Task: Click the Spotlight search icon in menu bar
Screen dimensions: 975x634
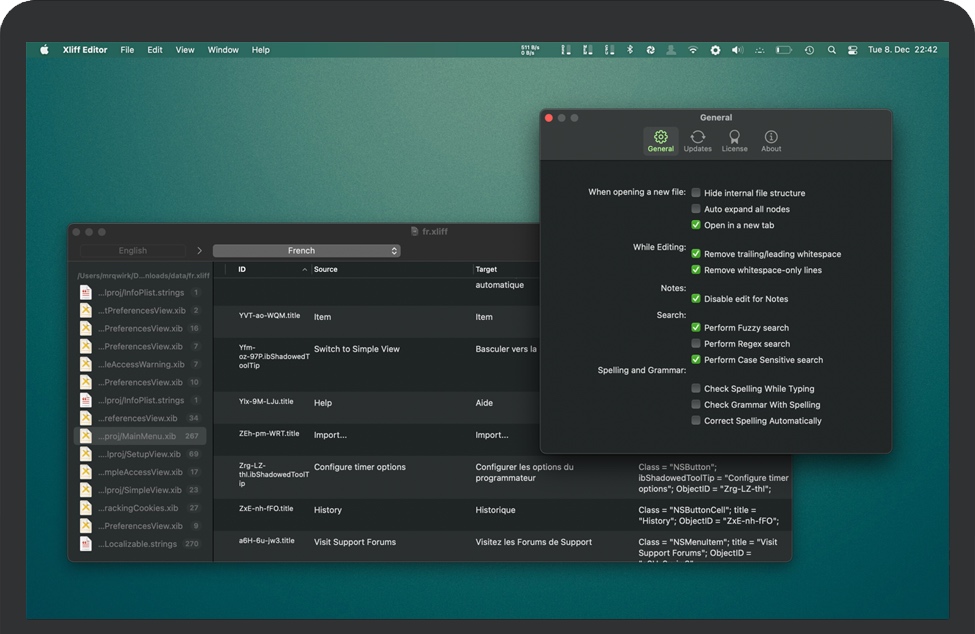Action: click(x=831, y=50)
